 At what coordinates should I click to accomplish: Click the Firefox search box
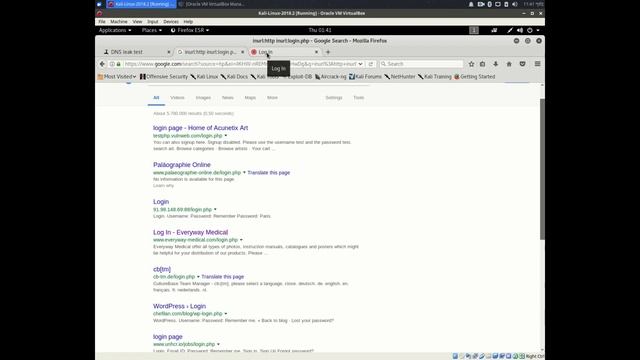[421, 64]
